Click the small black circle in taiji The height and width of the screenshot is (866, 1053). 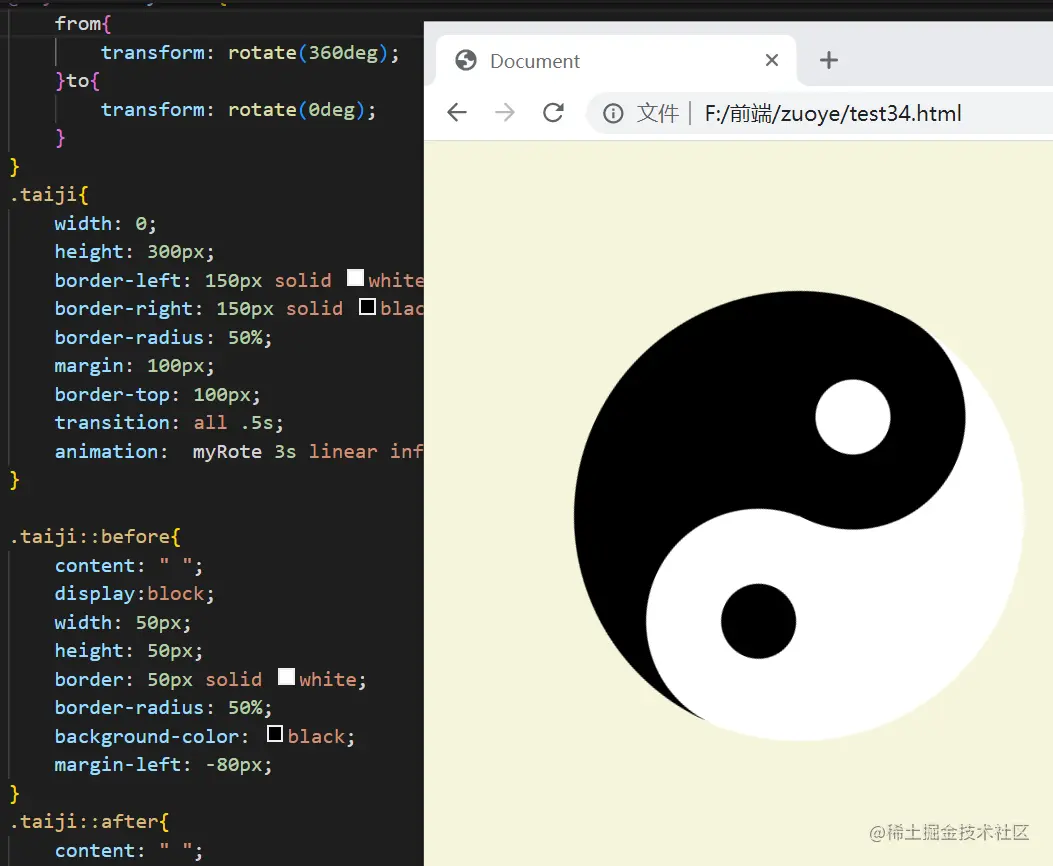click(x=758, y=621)
